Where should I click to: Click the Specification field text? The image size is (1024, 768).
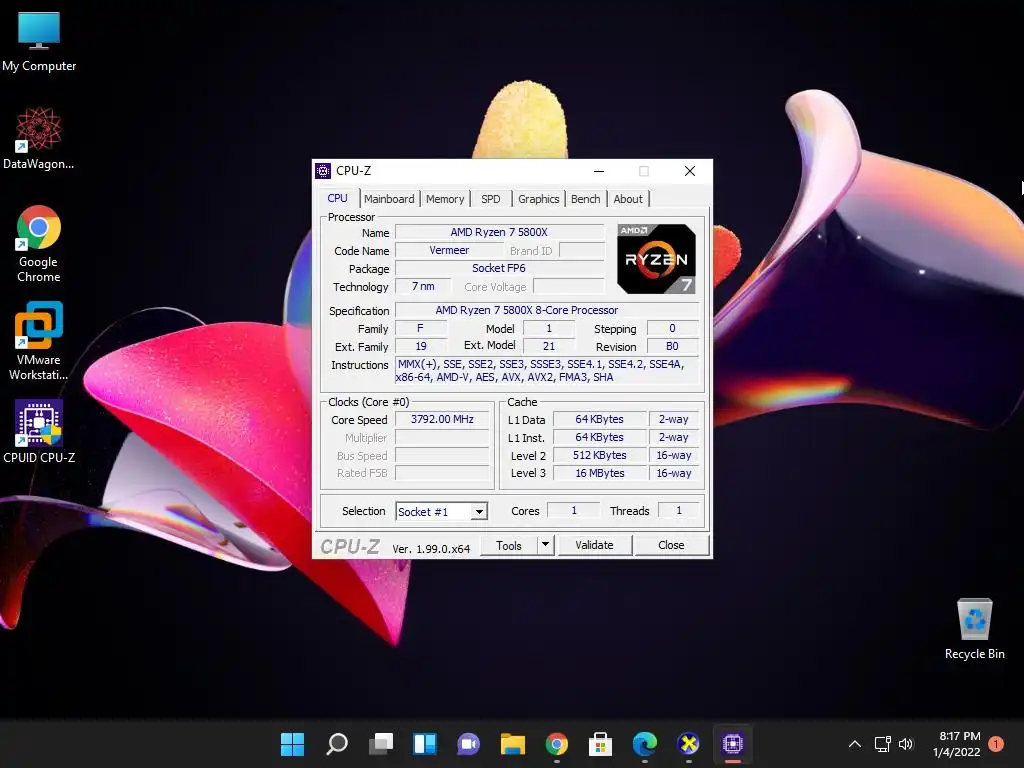pos(547,310)
